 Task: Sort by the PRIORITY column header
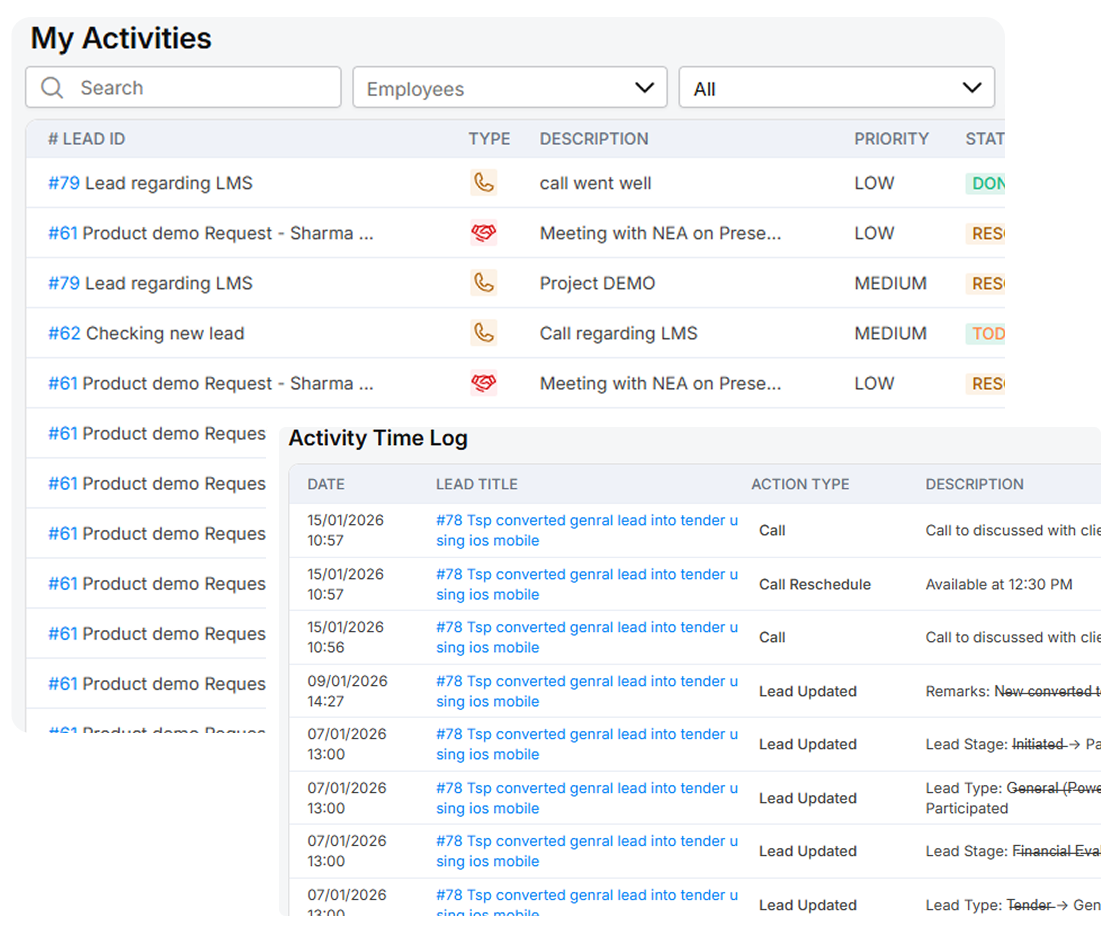pos(891,139)
